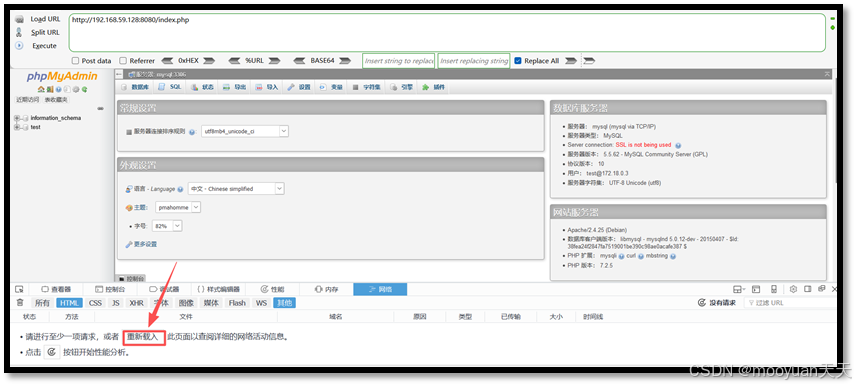
Task: Toggle the JS request filter
Action: pos(115,303)
